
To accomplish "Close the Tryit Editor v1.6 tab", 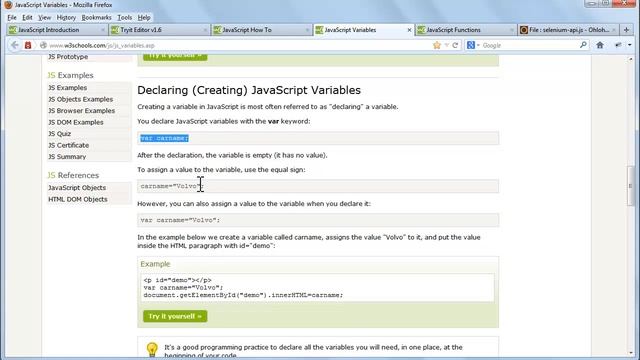I will 205,30.
